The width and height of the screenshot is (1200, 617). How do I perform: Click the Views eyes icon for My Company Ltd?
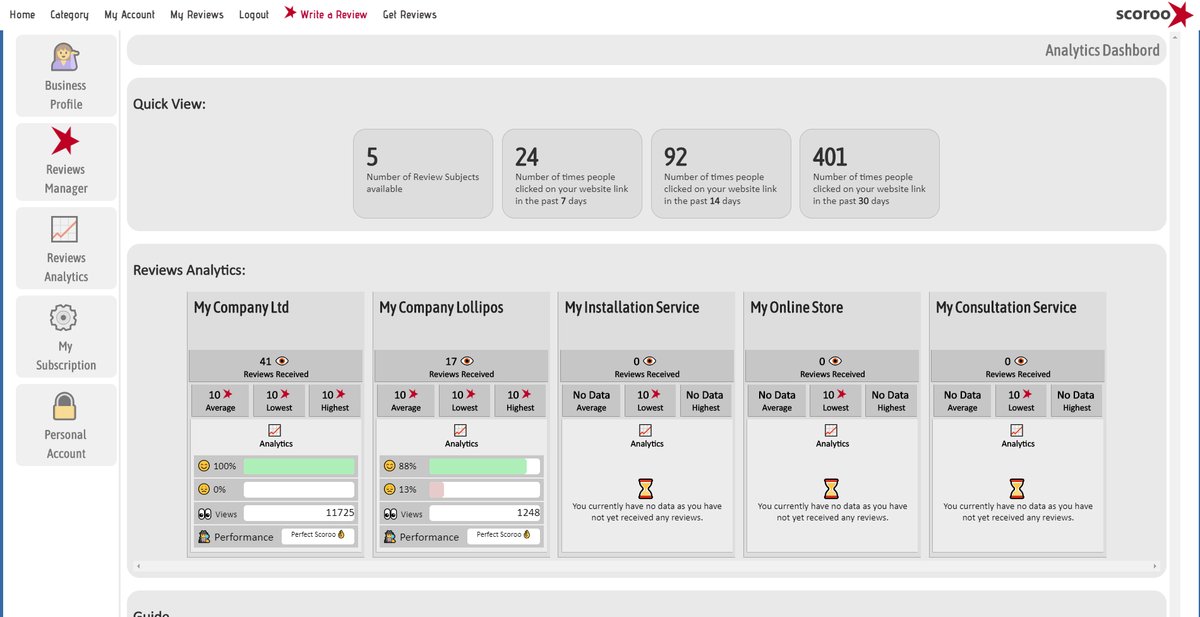[206, 513]
